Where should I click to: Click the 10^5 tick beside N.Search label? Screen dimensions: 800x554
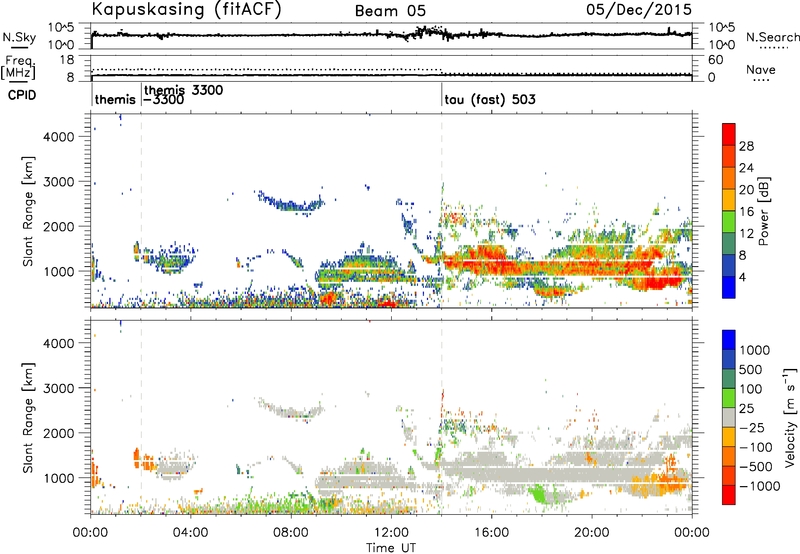pos(722,28)
